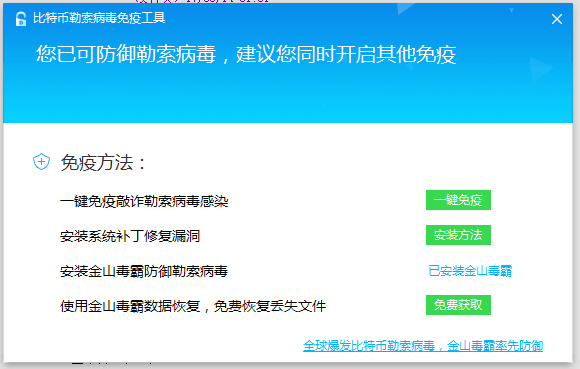Open the 全球爆发比特币勒索病毒 news link
The image size is (580, 369).
[423, 346]
